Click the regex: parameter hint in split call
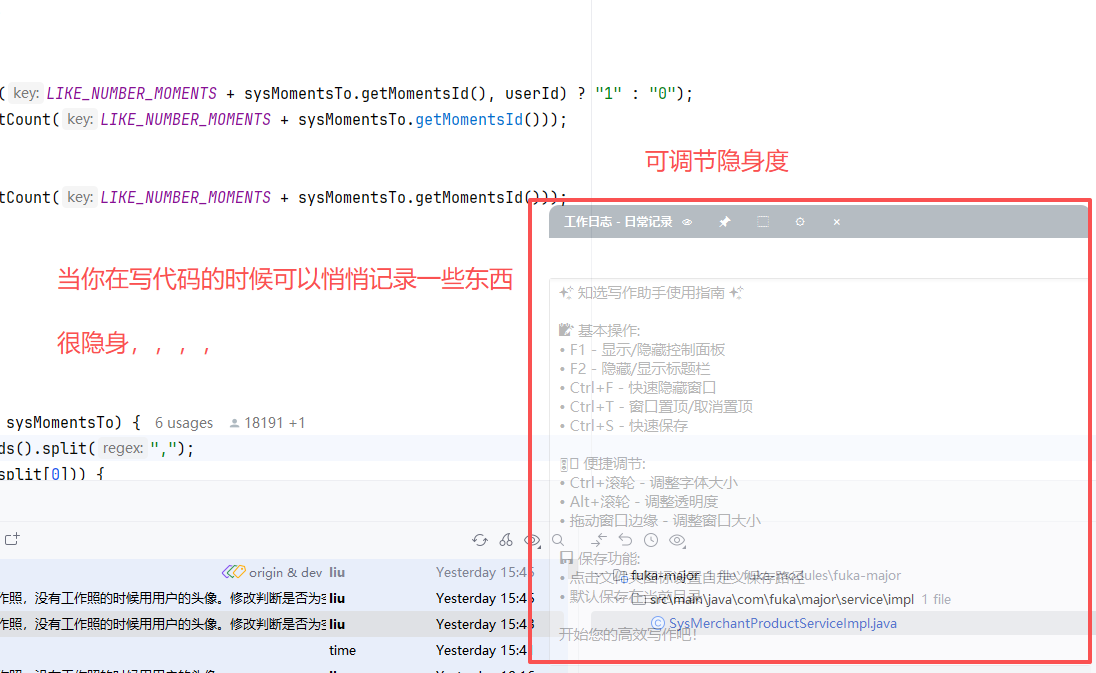The image size is (1096, 673). [x=123, y=448]
